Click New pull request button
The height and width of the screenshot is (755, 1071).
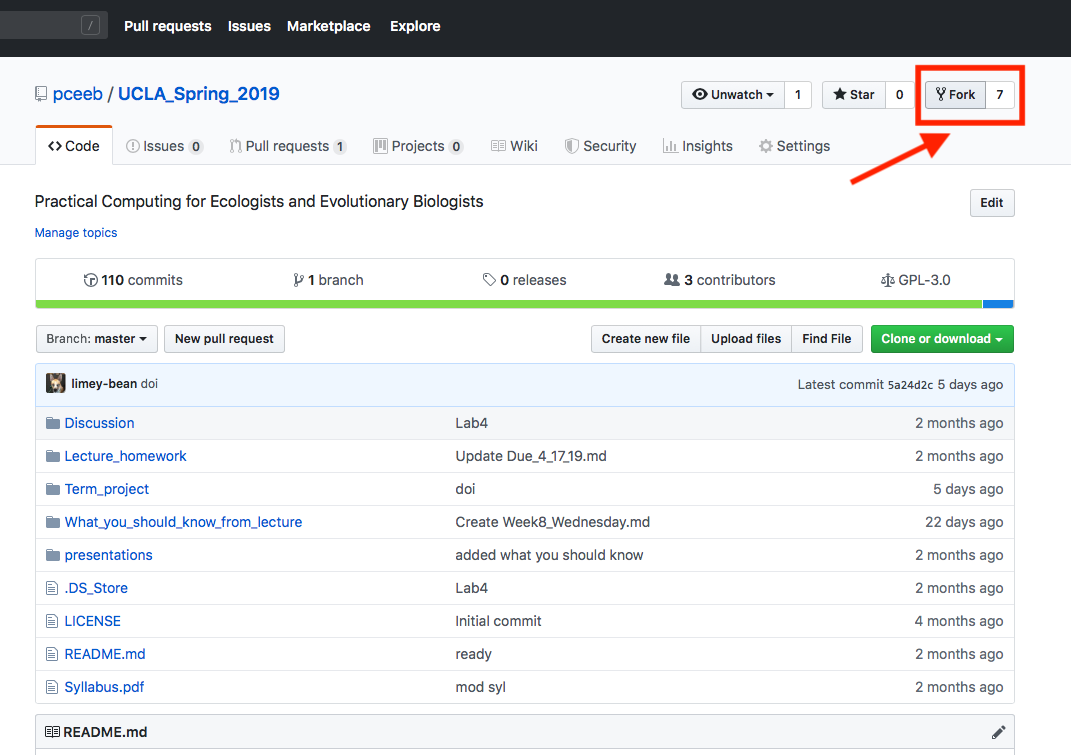tap(224, 339)
